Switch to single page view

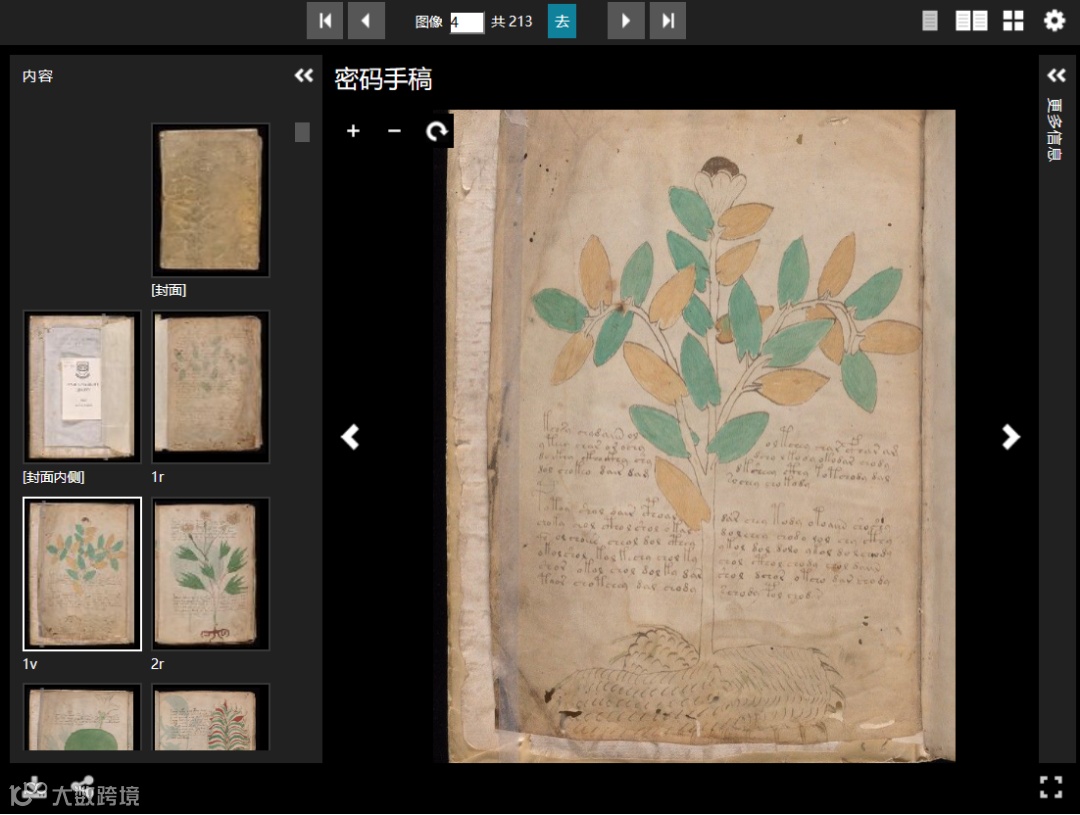pyautogui.click(x=930, y=21)
